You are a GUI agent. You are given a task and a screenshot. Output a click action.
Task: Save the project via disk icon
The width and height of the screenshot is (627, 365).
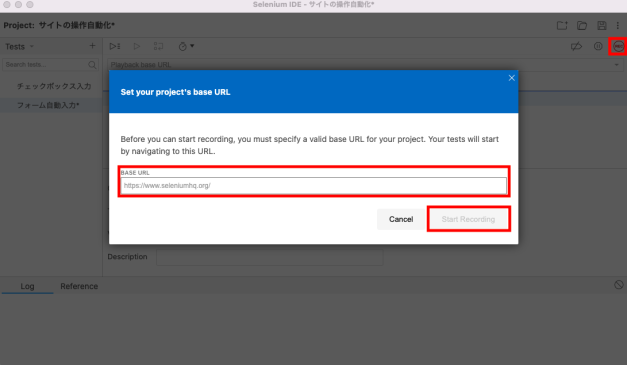(x=601, y=26)
